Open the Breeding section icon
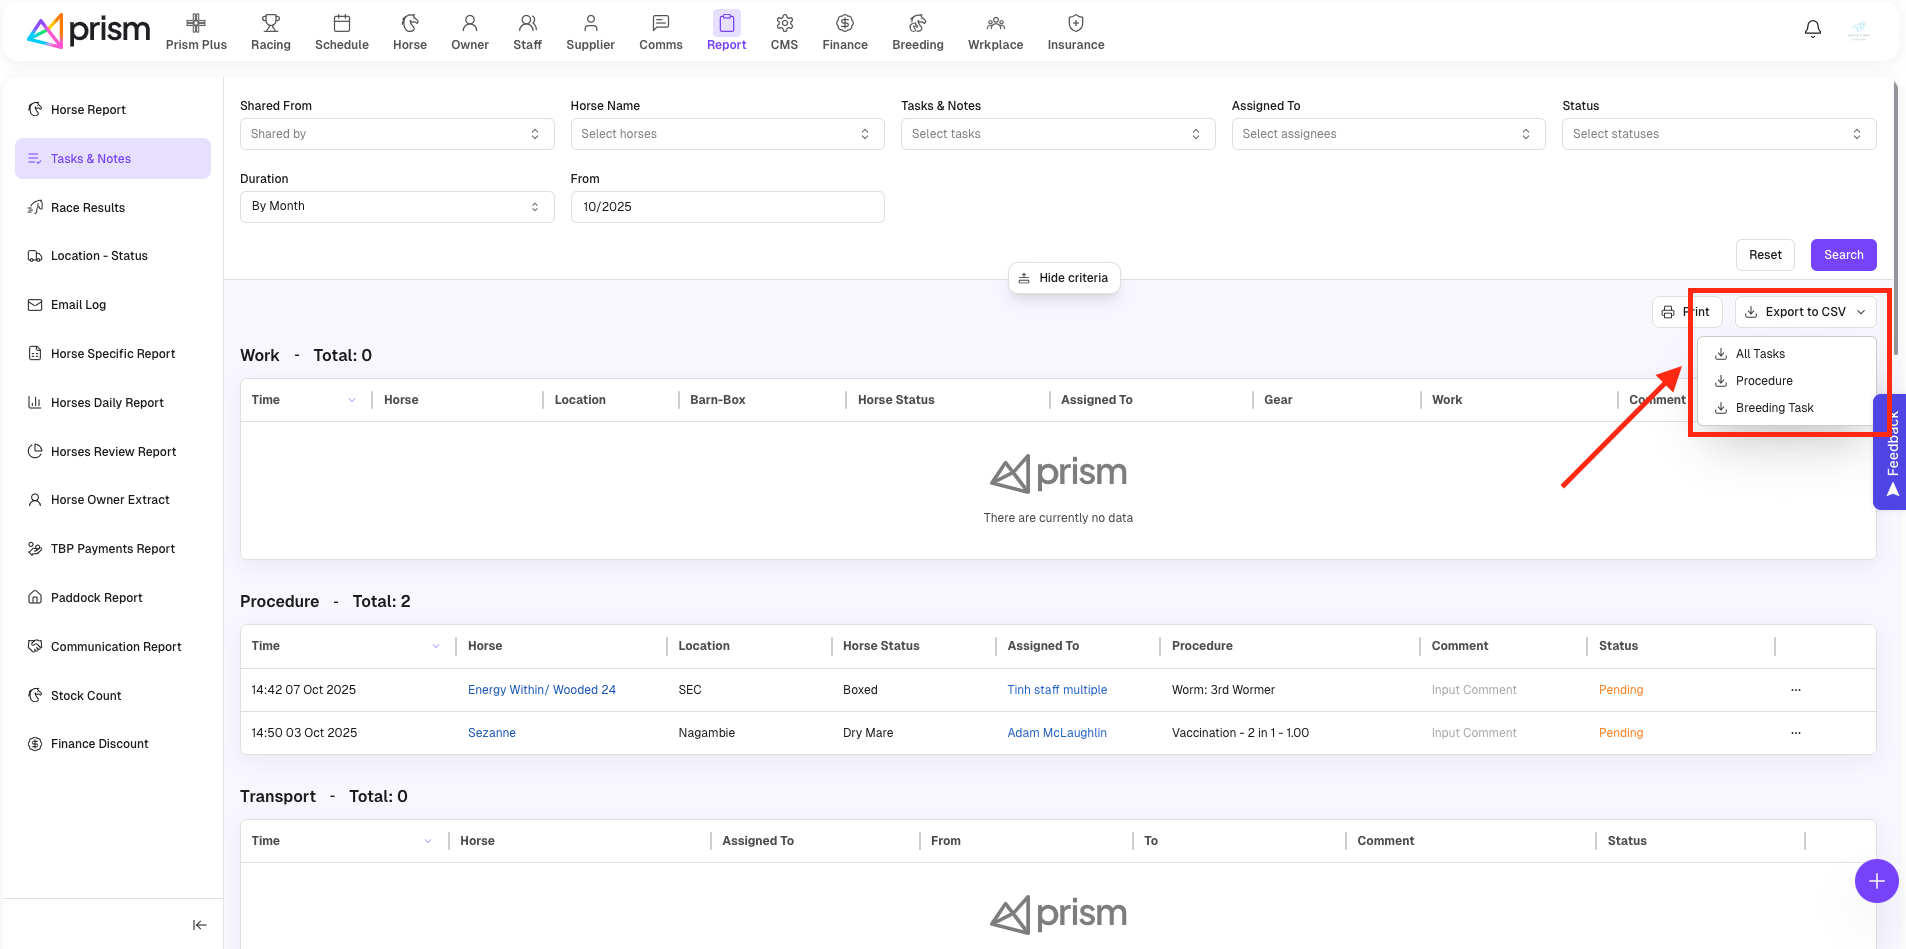The width and height of the screenshot is (1906, 949). click(917, 23)
